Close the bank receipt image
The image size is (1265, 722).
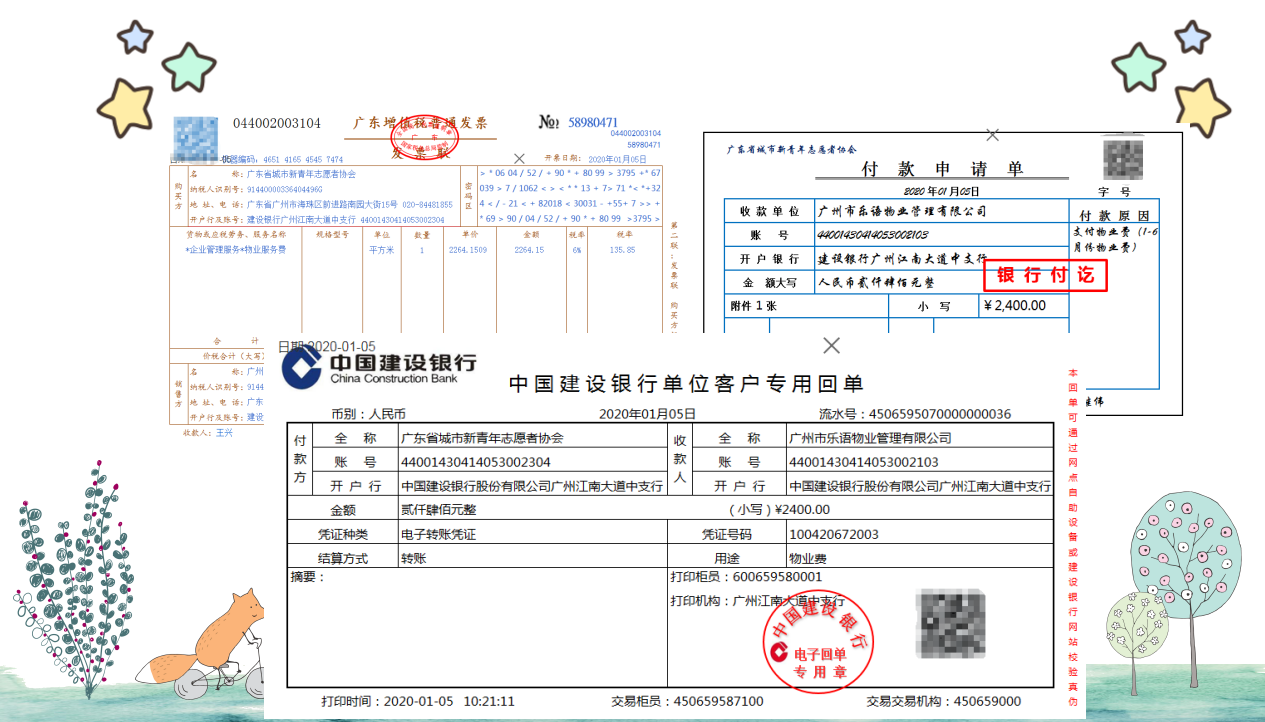click(x=831, y=345)
